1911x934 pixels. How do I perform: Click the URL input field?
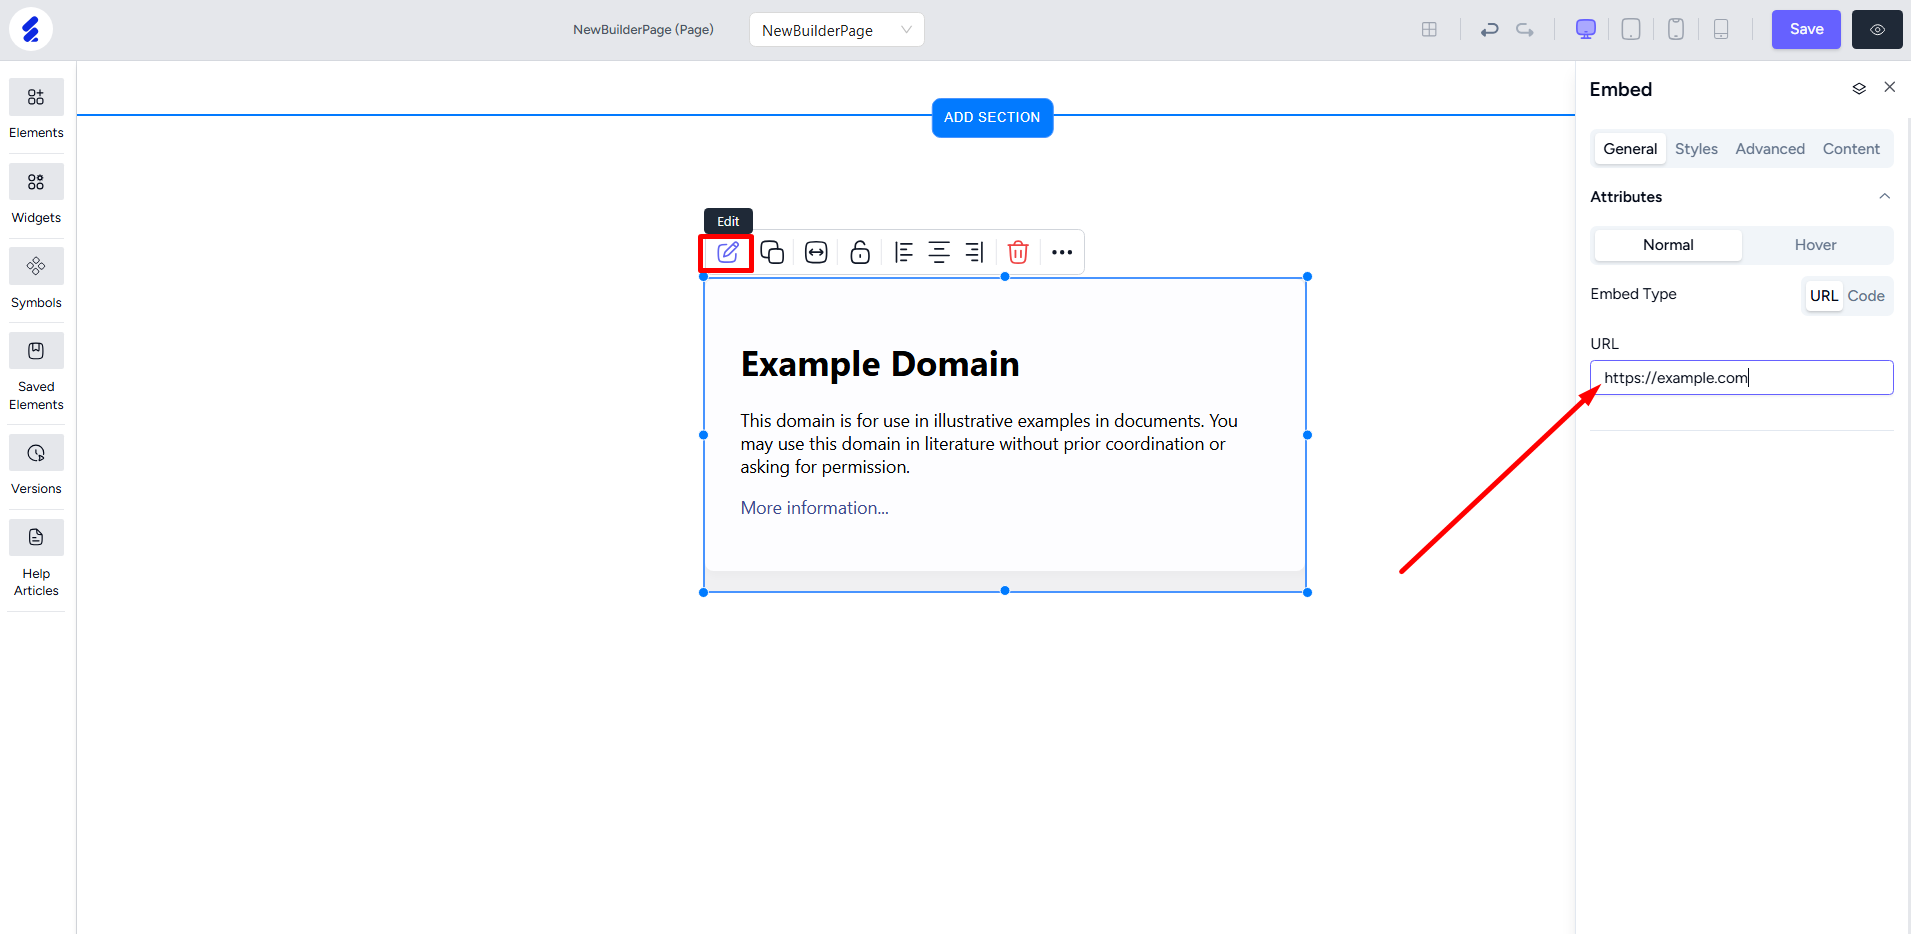click(1741, 378)
